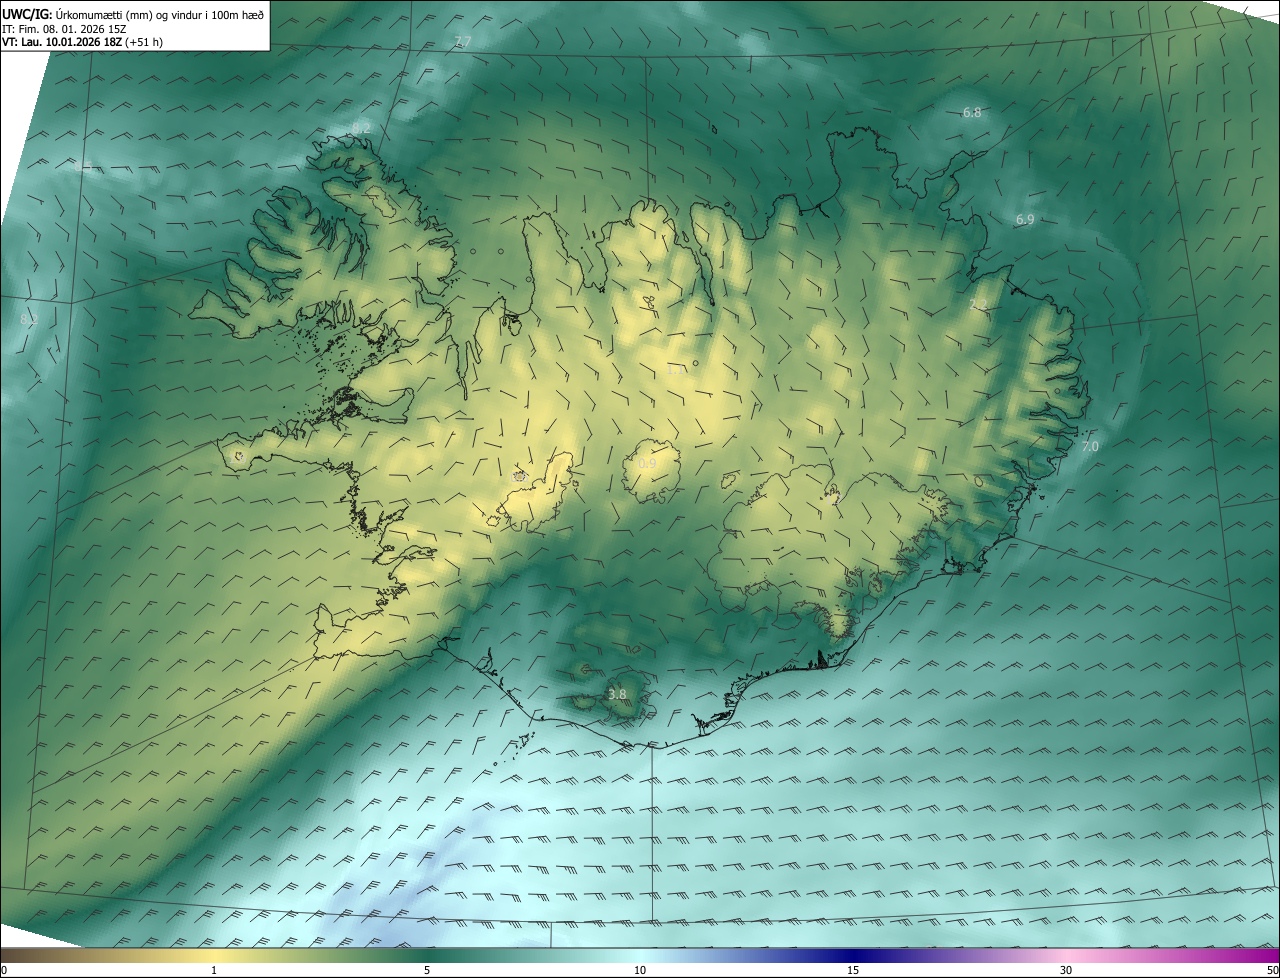Click the 6.8 value label on map
1280x978 pixels.
(x=972, y=112)
